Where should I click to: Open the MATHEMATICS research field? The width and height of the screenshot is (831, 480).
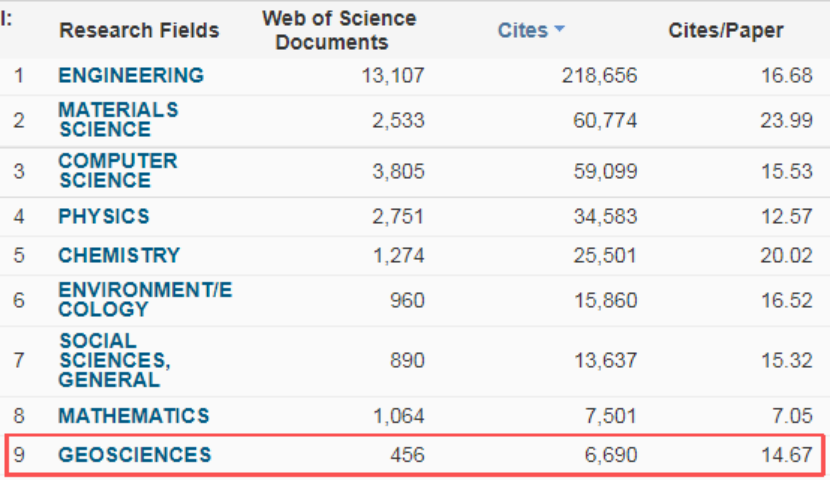[x=133, y=416]
